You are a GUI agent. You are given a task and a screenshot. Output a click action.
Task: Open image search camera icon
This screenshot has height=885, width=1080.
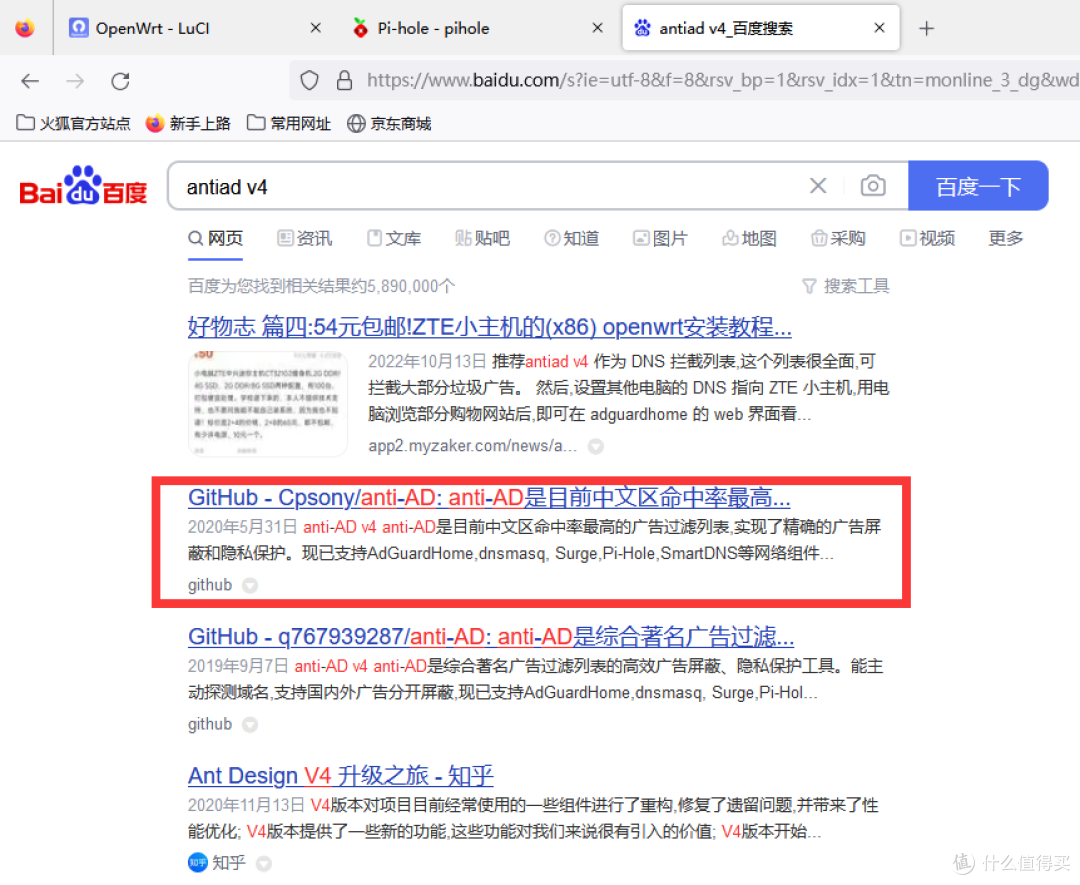tap(873, 186)
